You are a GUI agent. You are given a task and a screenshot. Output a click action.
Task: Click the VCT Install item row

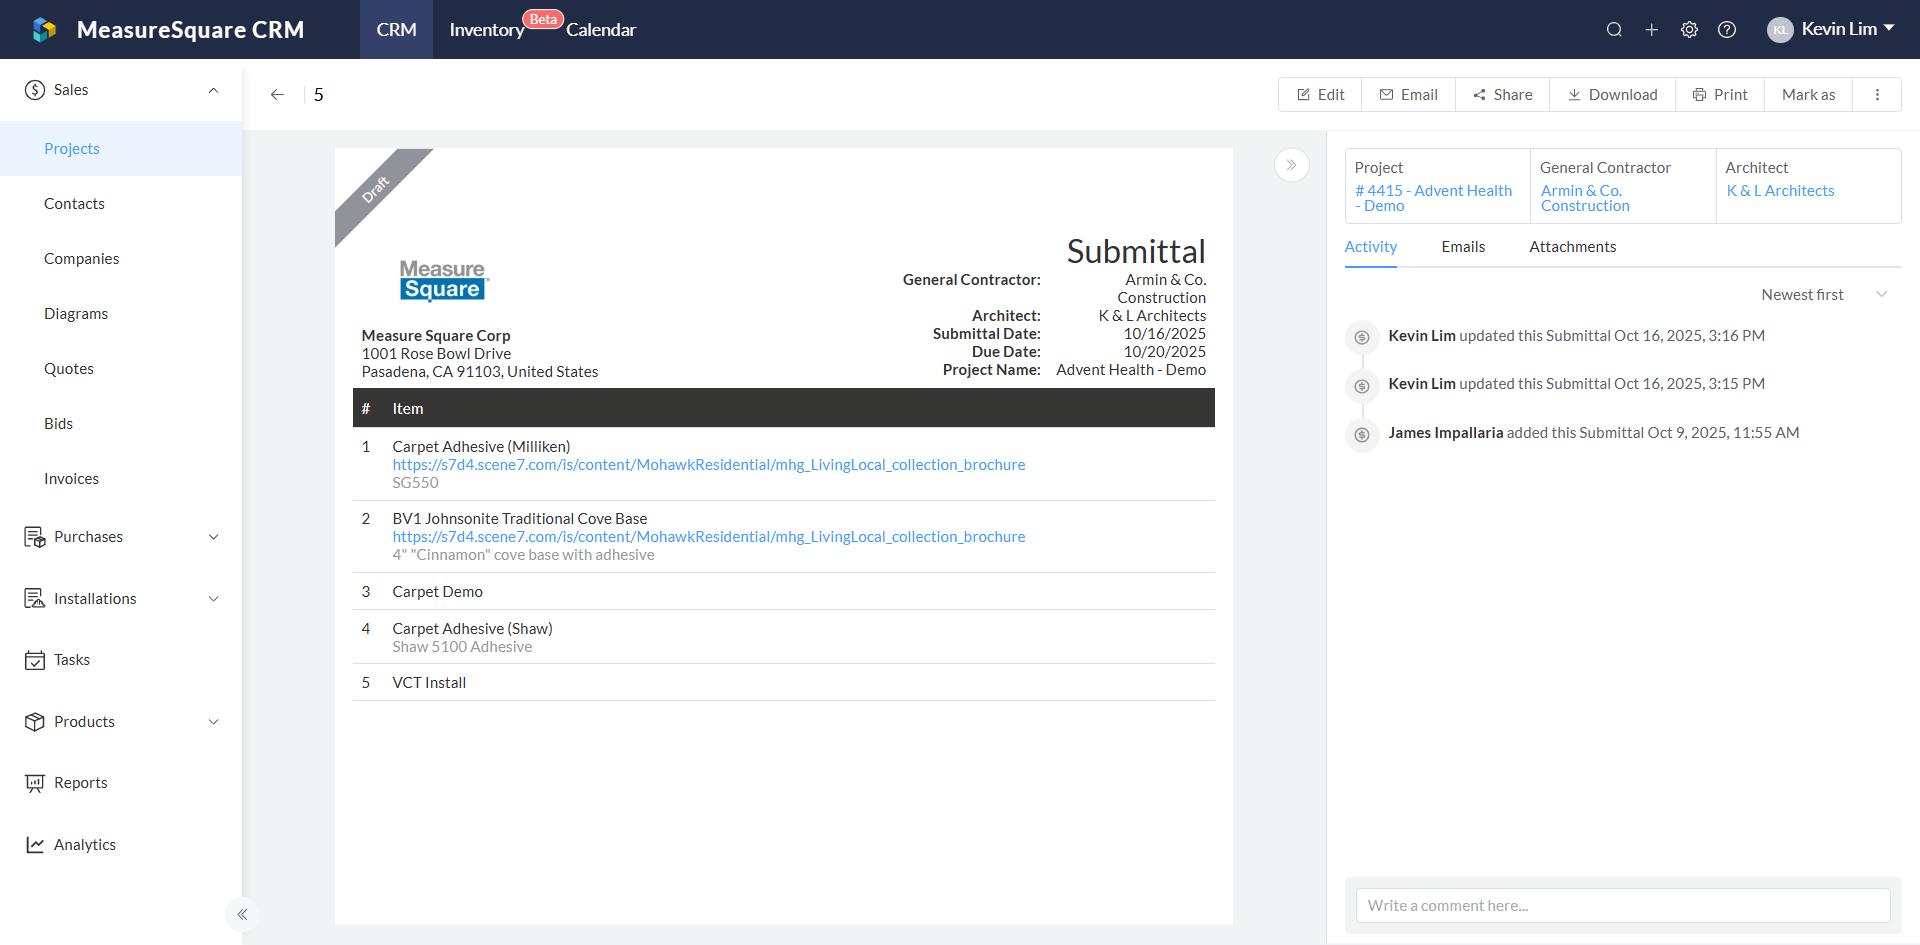click(x=784, y=683)
